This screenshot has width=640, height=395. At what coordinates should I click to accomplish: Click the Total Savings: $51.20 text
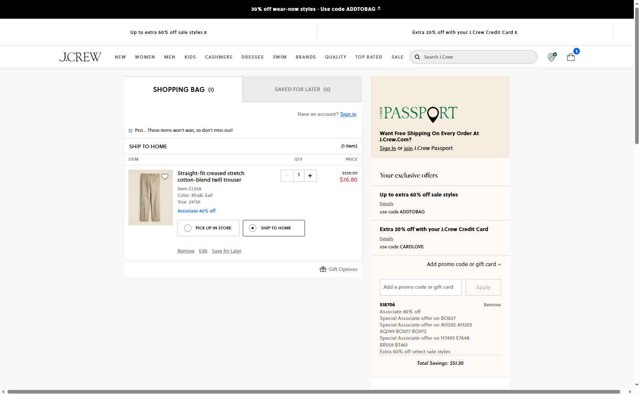pos(440,363)
